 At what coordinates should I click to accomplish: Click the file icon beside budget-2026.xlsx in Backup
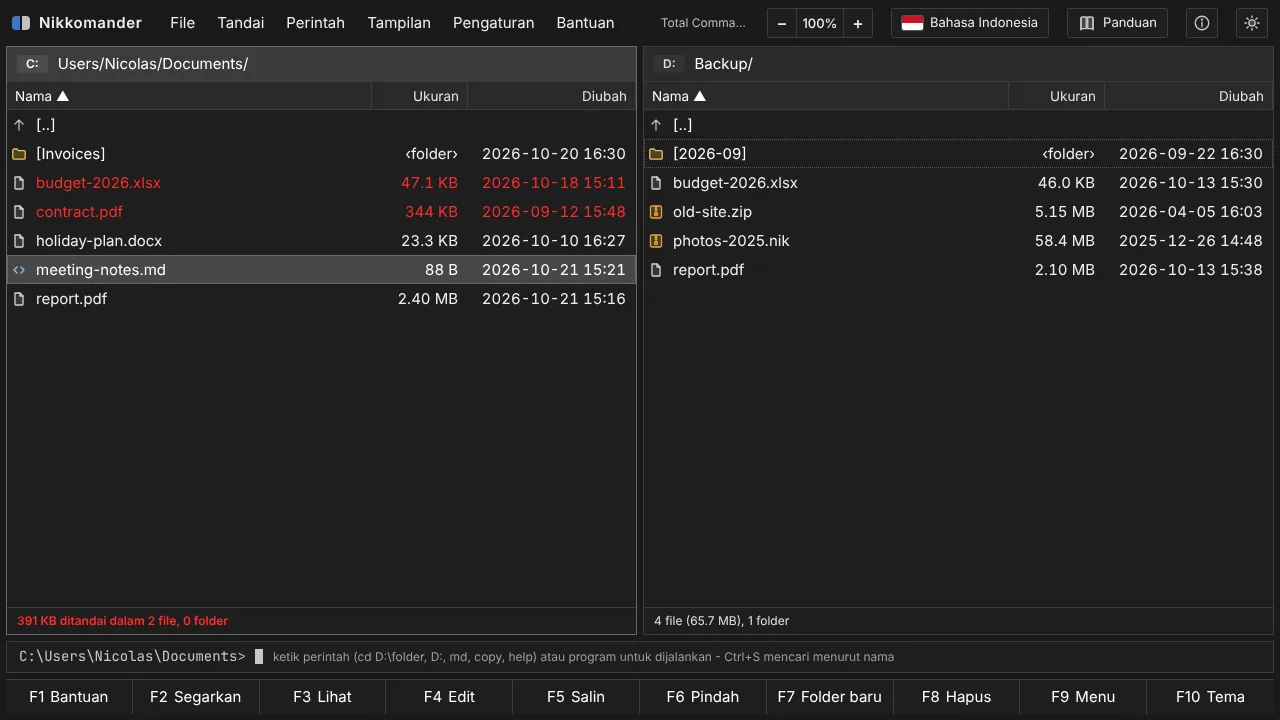click(x=656, y=183)
